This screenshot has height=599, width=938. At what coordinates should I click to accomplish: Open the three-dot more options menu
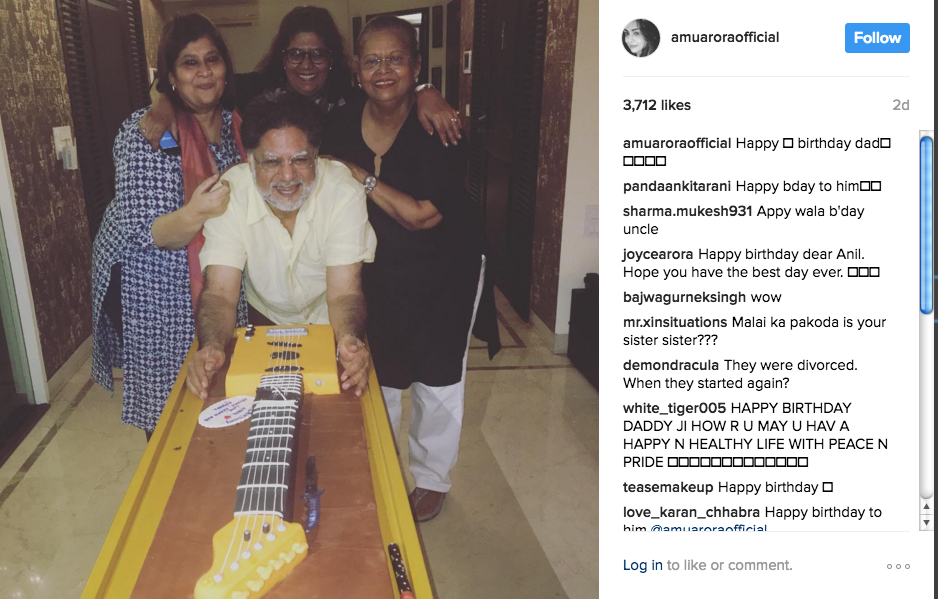click(x=898, y=566)
